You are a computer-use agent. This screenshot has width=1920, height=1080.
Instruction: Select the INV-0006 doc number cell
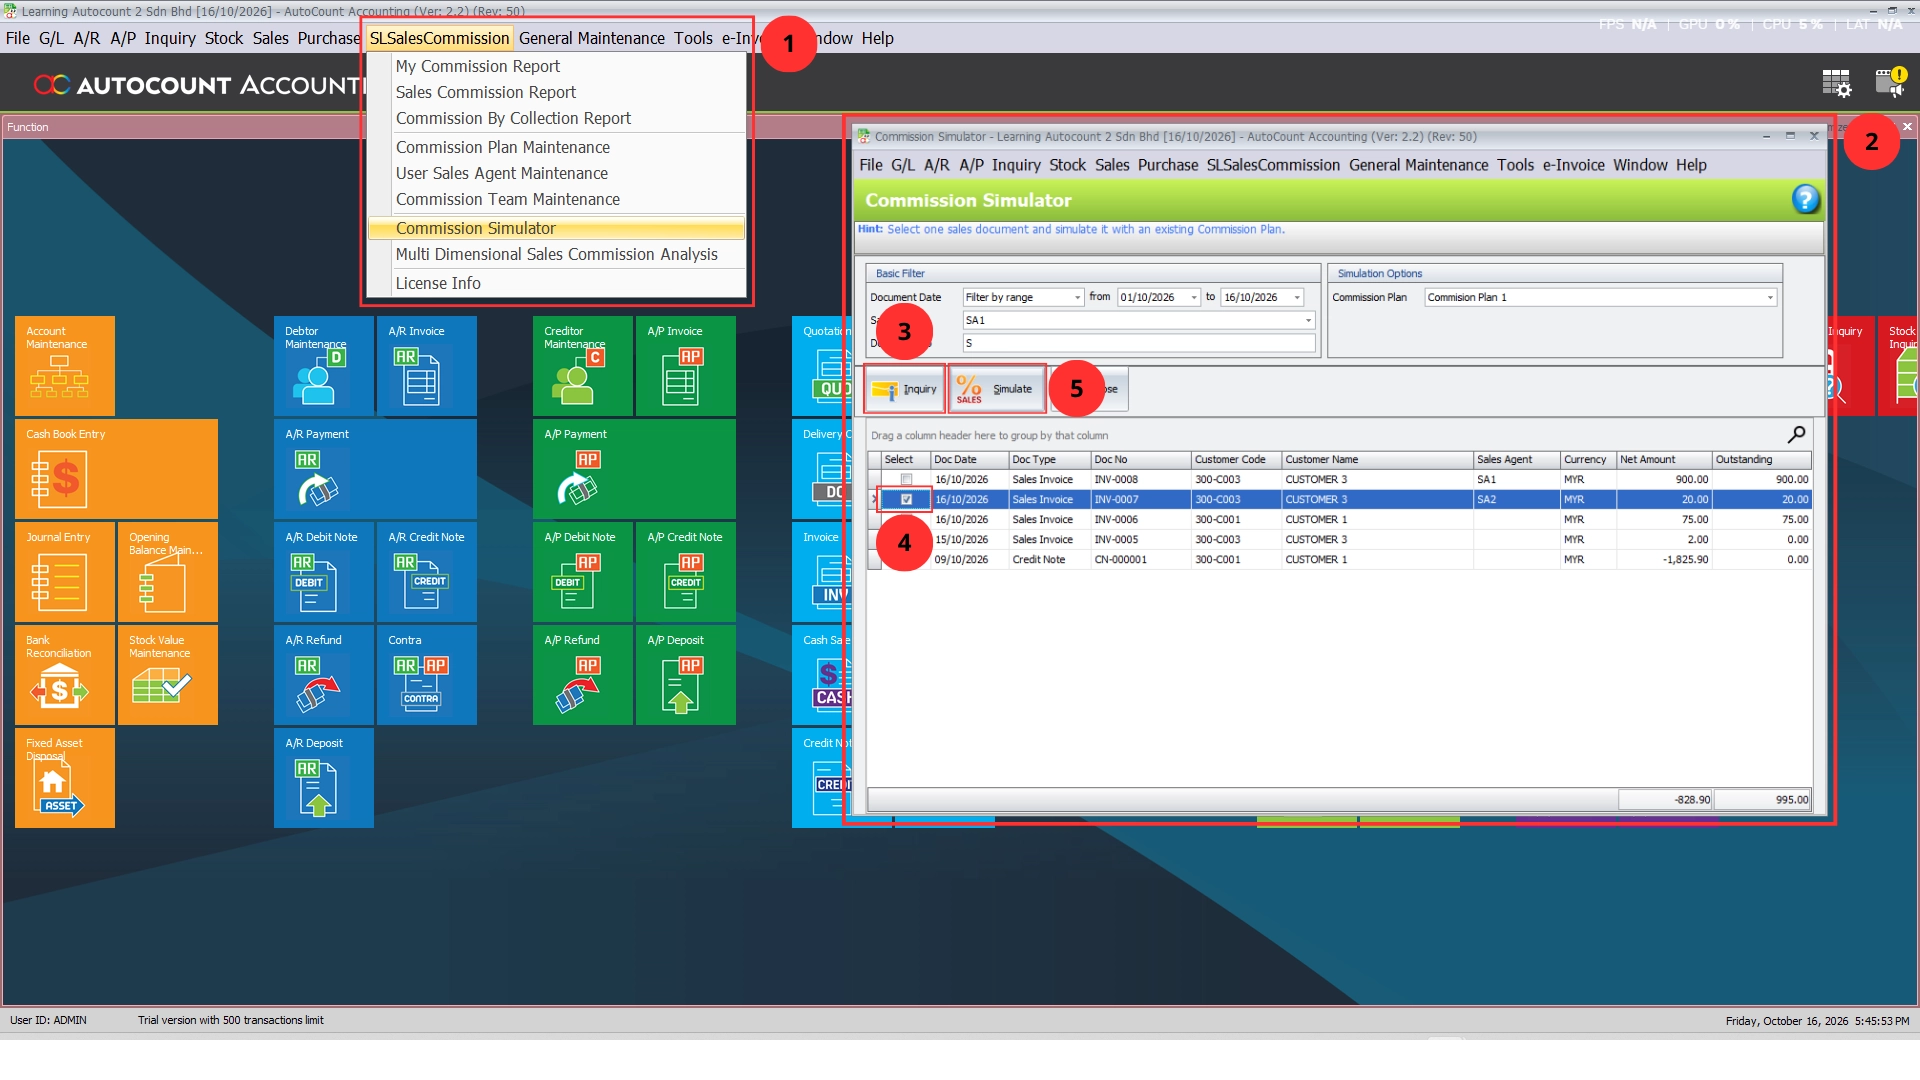[1140, 519]
